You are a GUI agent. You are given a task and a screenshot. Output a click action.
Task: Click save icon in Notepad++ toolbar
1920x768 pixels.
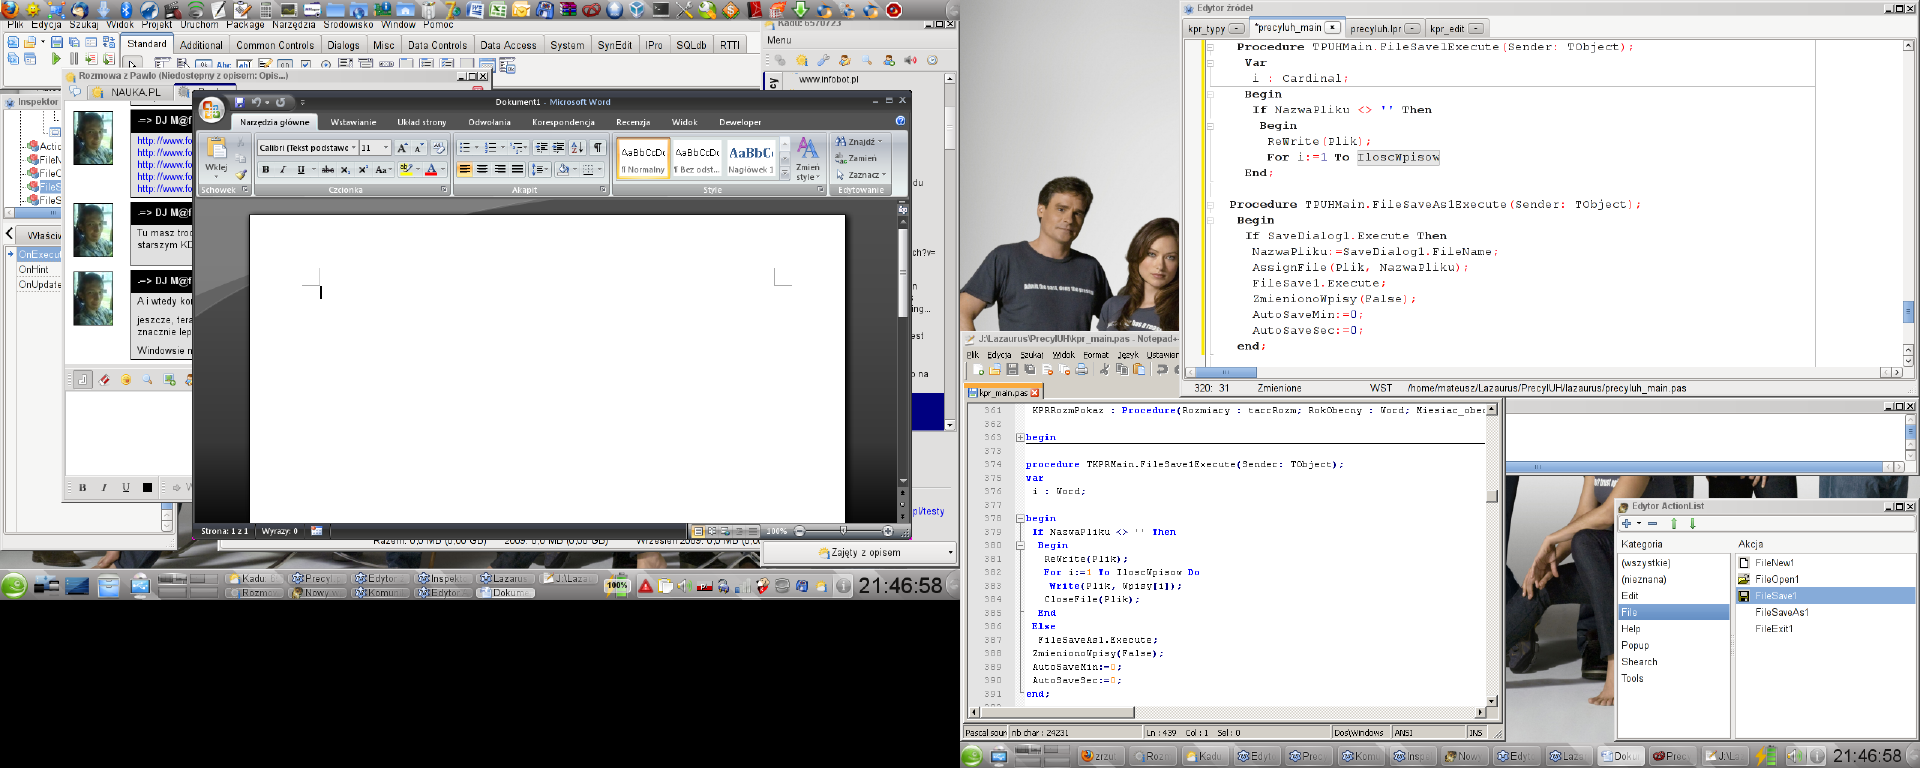click(x=1012, y=369)
